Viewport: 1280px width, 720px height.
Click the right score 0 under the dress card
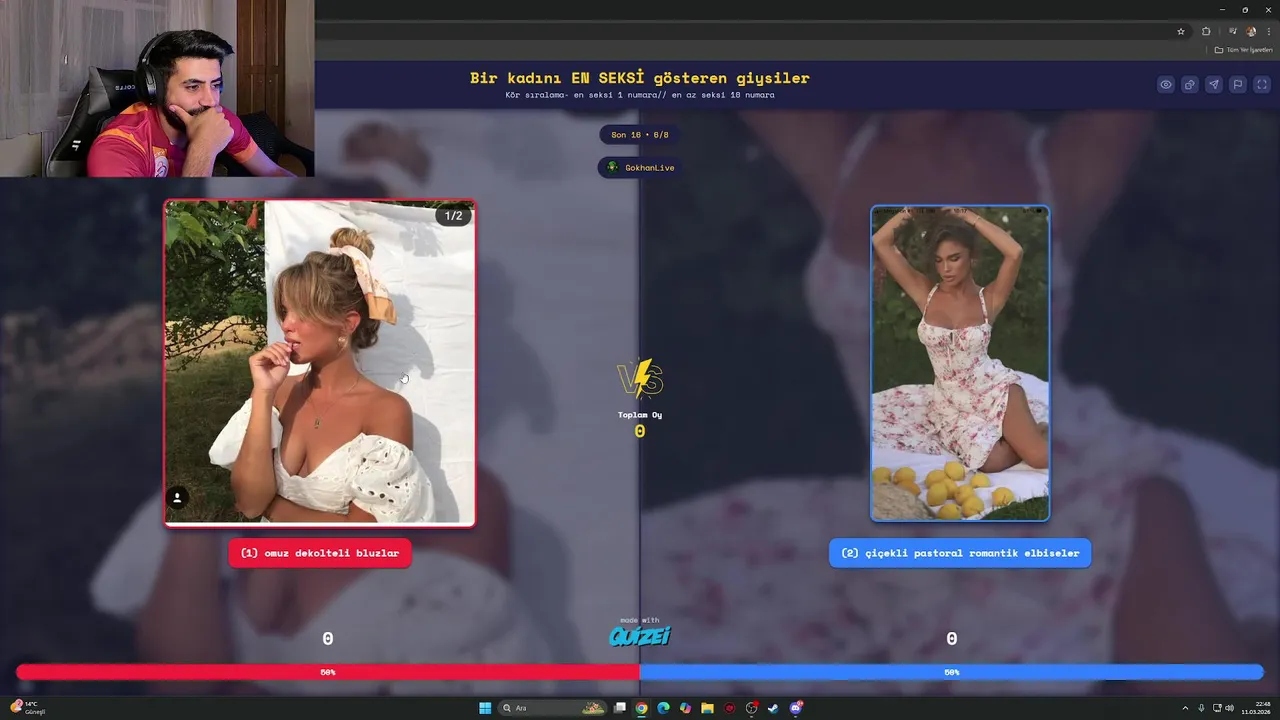tap(952, 638)
